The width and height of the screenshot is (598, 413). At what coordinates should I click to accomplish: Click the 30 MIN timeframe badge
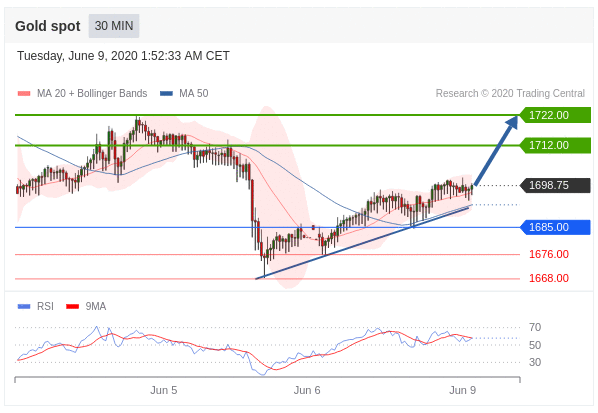pyautogui.click(x=114, y=26)
